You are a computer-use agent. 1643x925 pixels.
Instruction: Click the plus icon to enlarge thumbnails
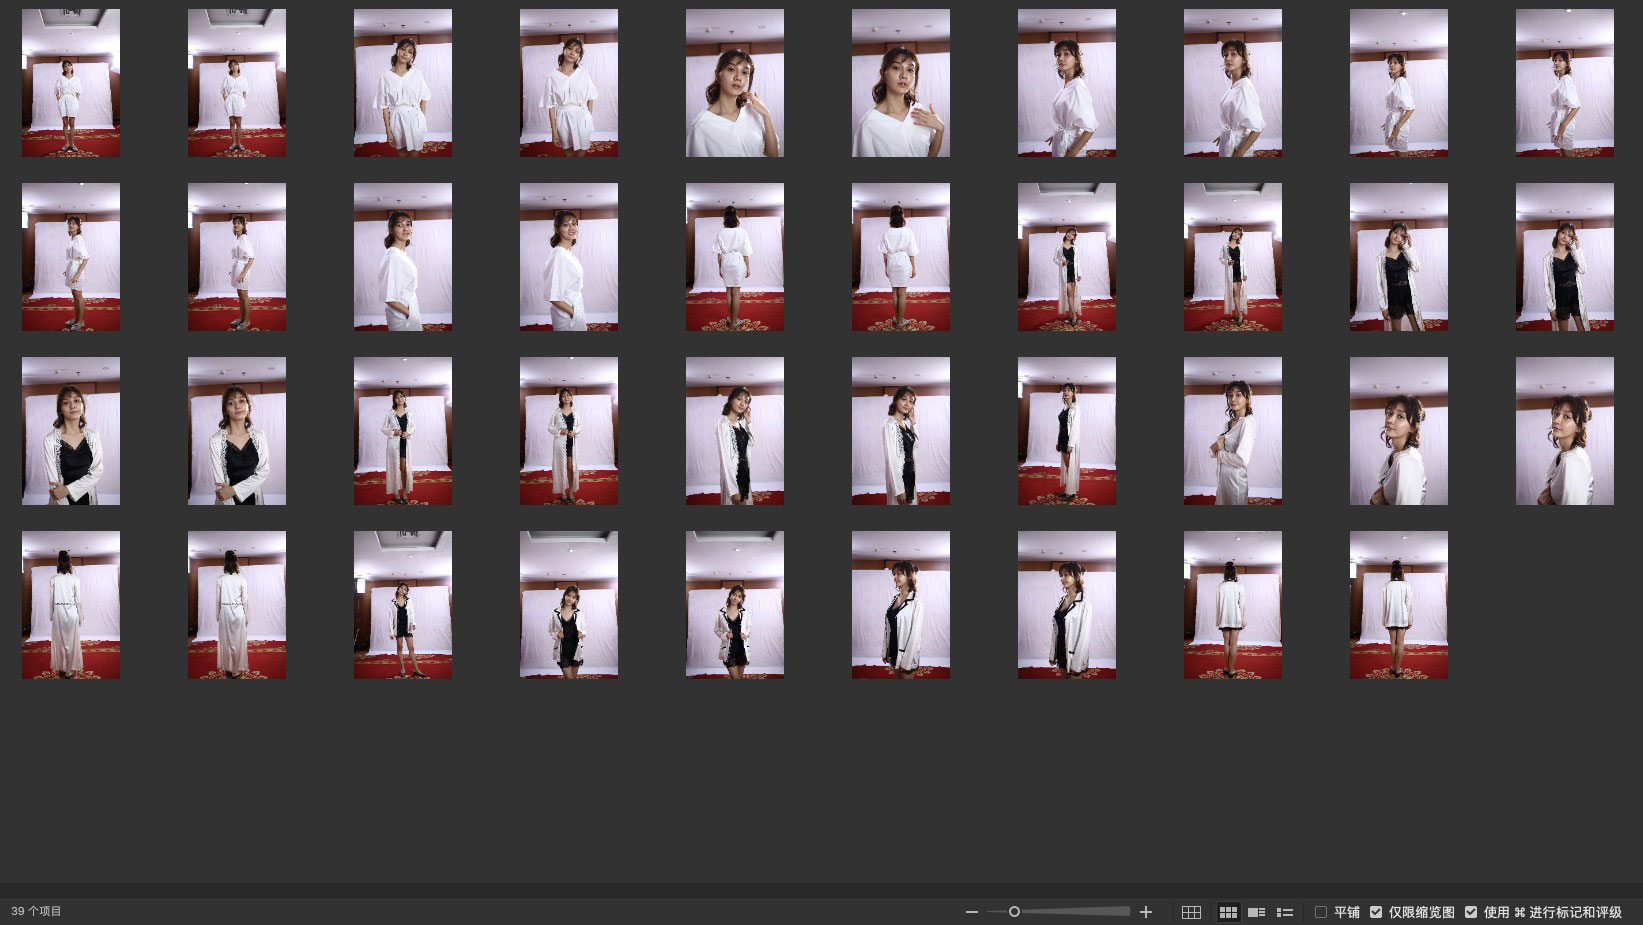coord(1146,912)
